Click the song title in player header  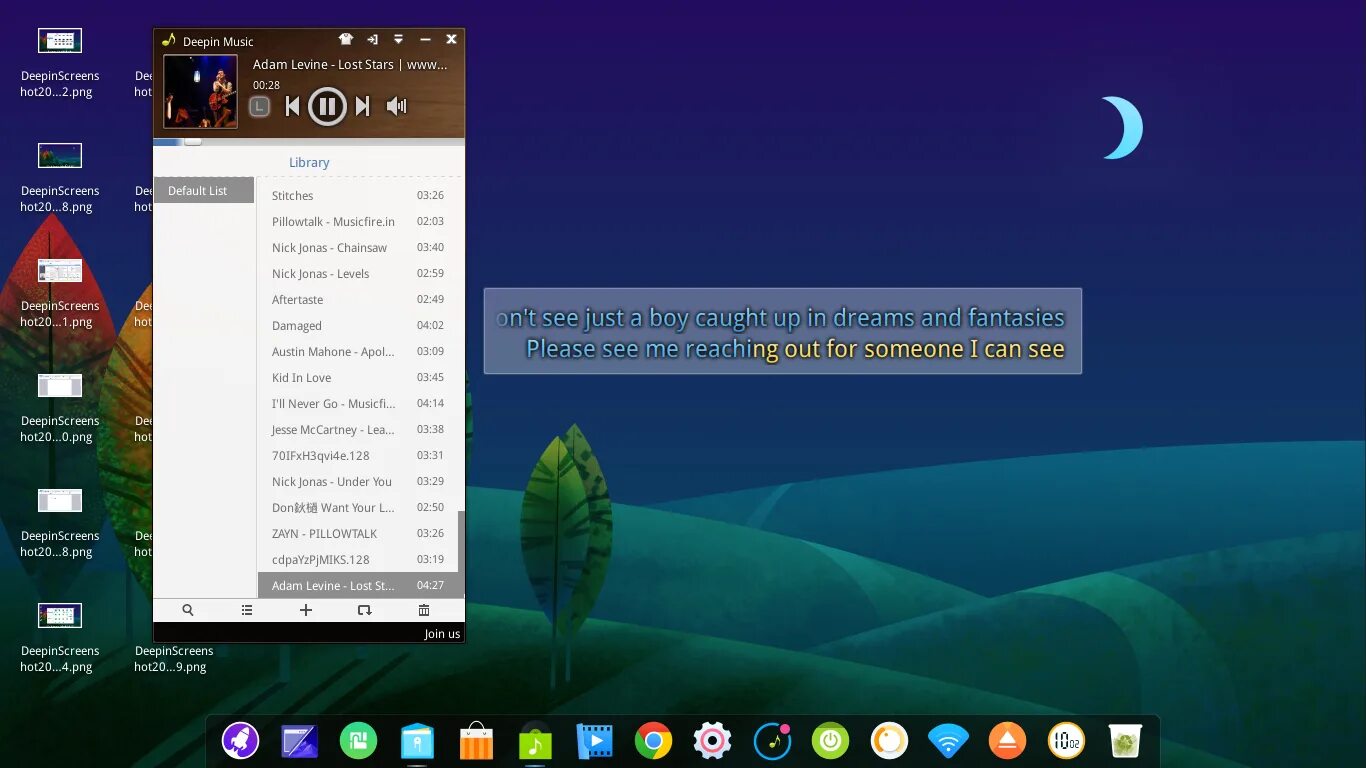(x=350, y=64)
